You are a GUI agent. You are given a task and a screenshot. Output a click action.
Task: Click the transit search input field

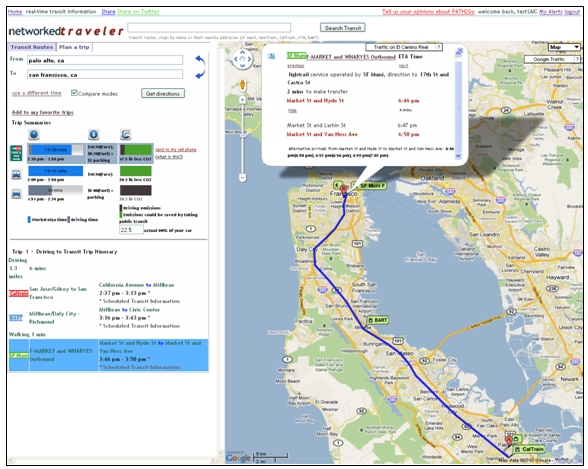tap(209, 27)
